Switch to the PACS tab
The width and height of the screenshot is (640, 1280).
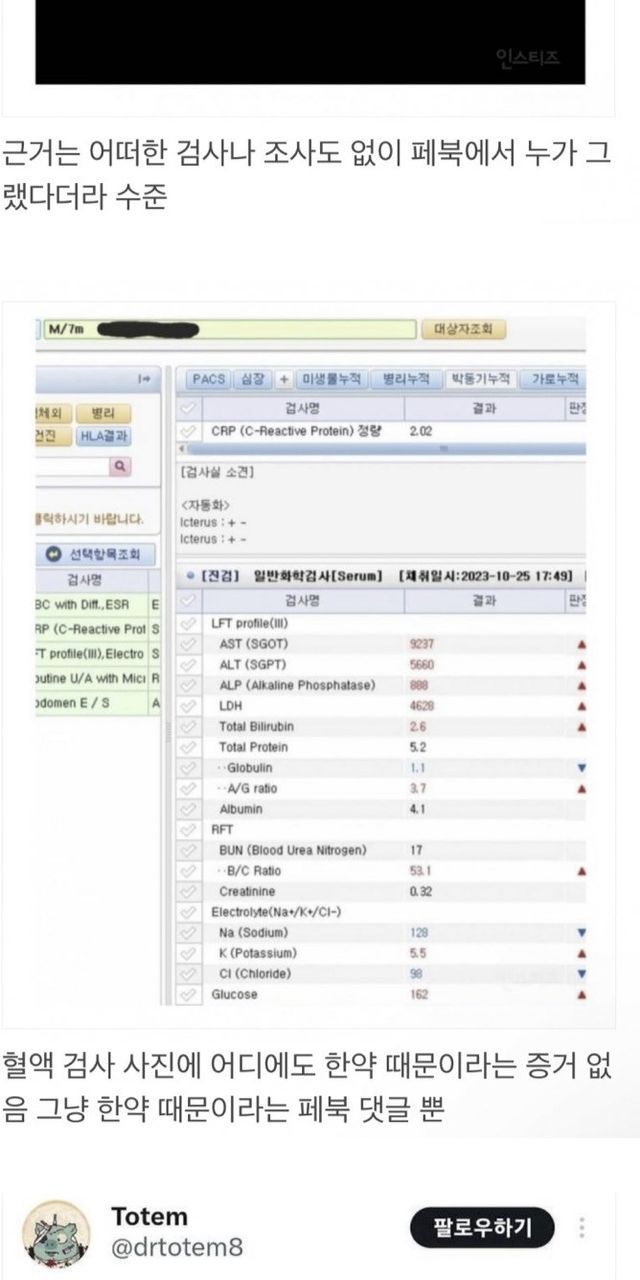[208, 379]
